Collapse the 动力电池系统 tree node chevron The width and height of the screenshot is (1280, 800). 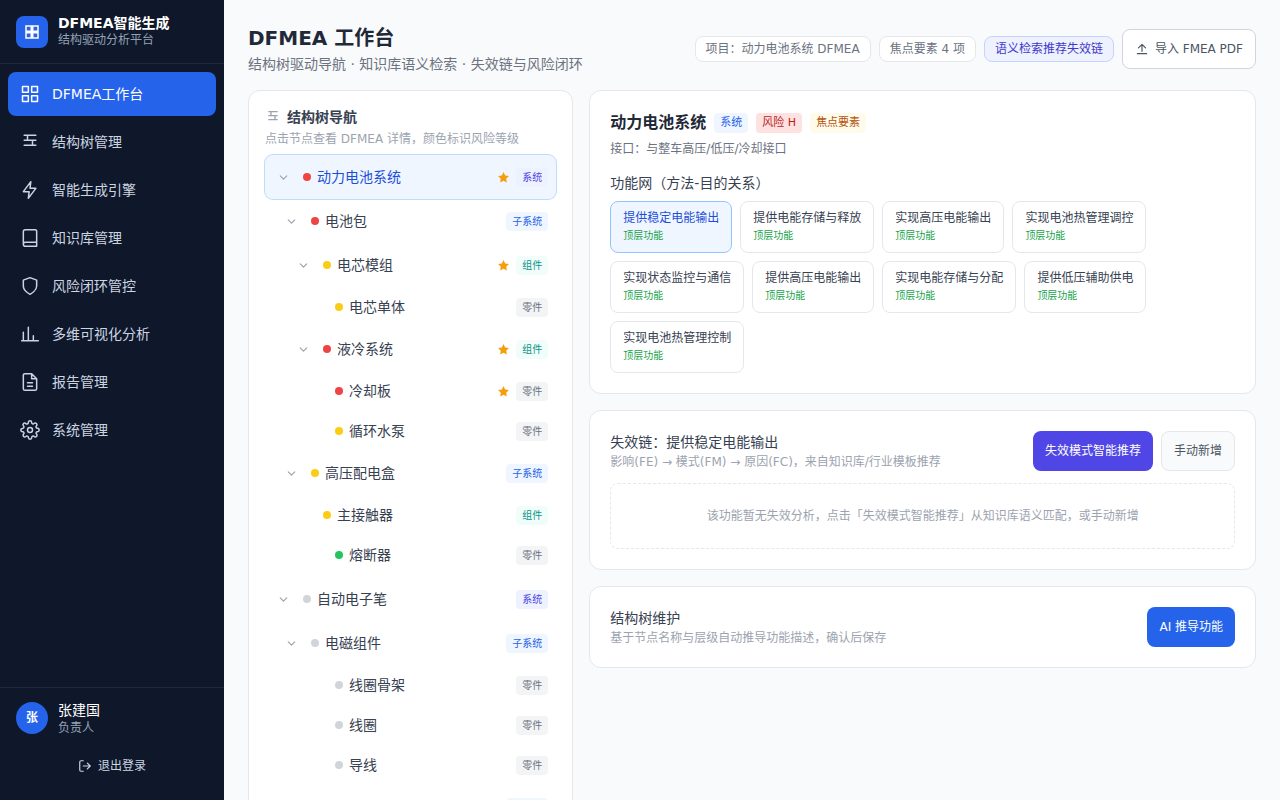pos(283,177)
